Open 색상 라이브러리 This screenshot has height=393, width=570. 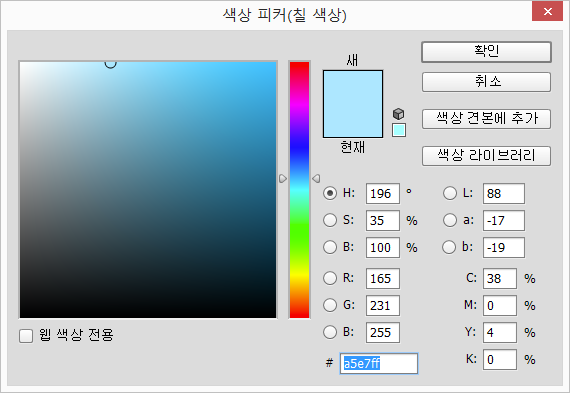486,156
